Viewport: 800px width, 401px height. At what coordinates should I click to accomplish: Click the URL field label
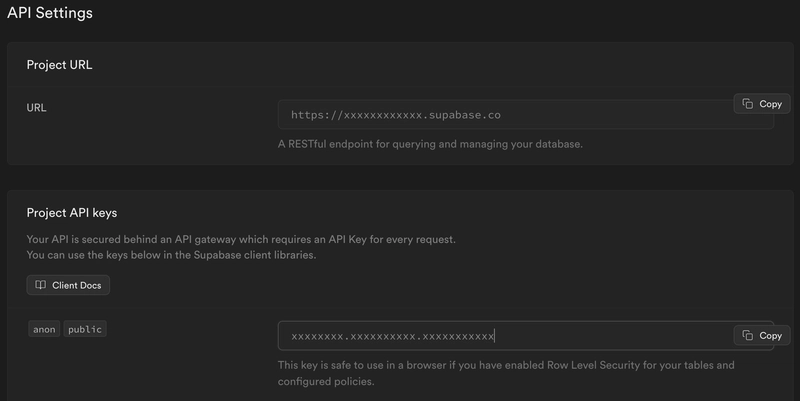click(36, 108)
